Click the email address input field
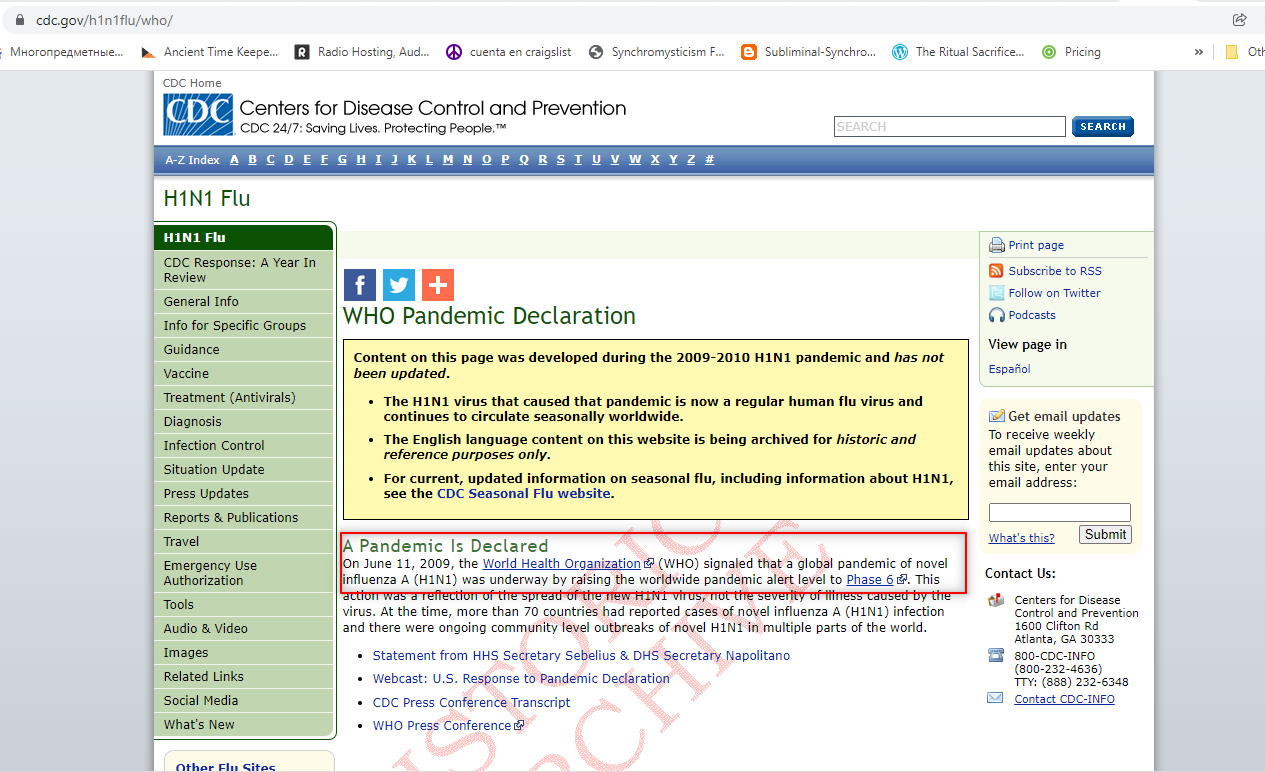This screenshot has width=1265, height=772. (1060, 512)
